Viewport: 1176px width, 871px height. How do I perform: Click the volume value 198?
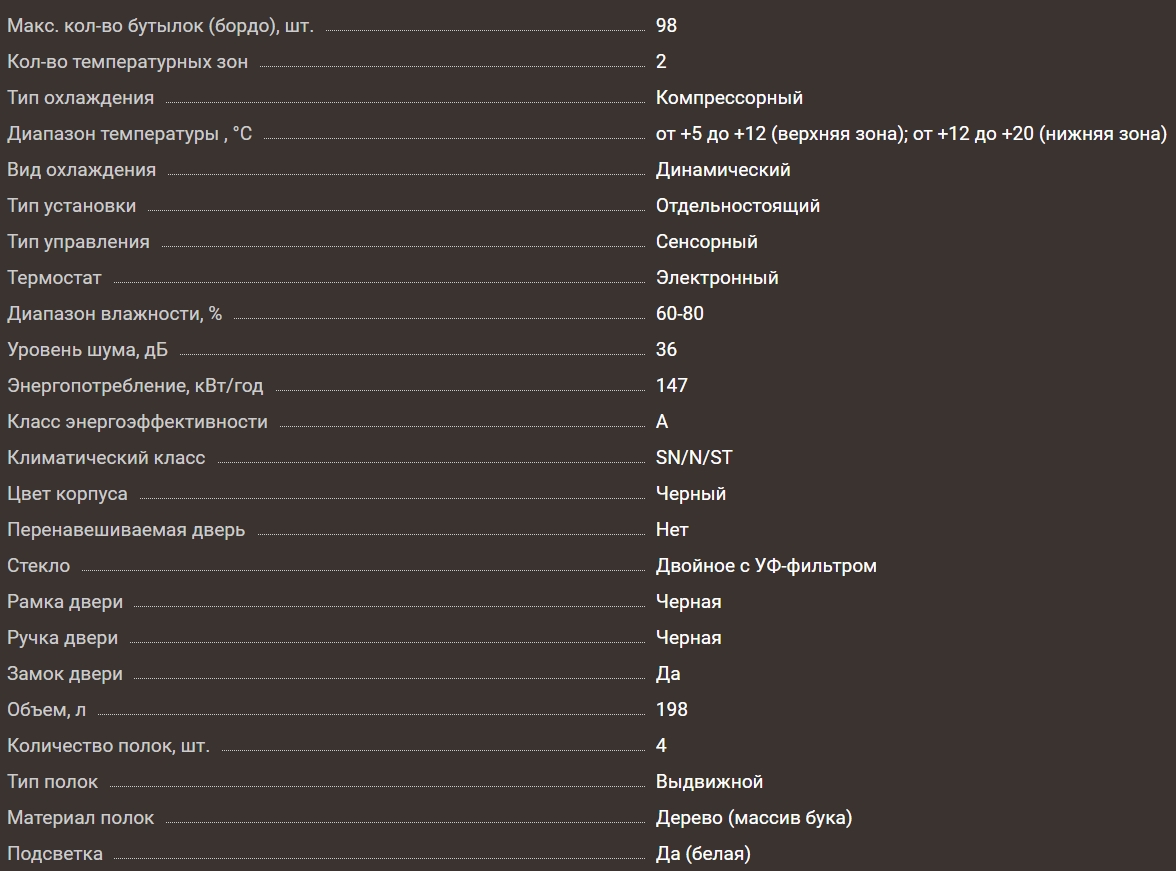pyautogui.click(x=671, y=710)
